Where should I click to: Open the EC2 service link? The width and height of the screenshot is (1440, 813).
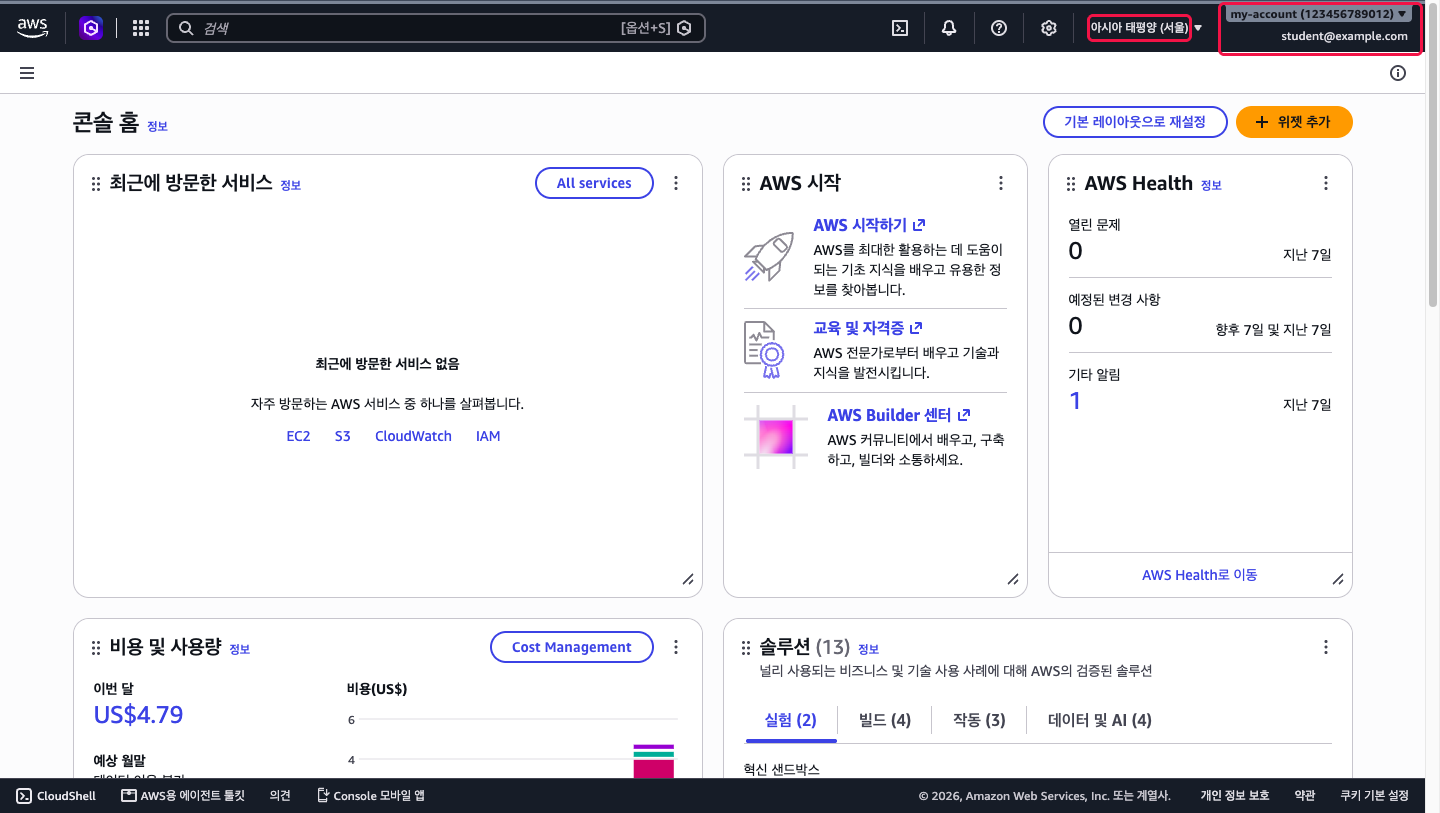click(x=298, y=436)
